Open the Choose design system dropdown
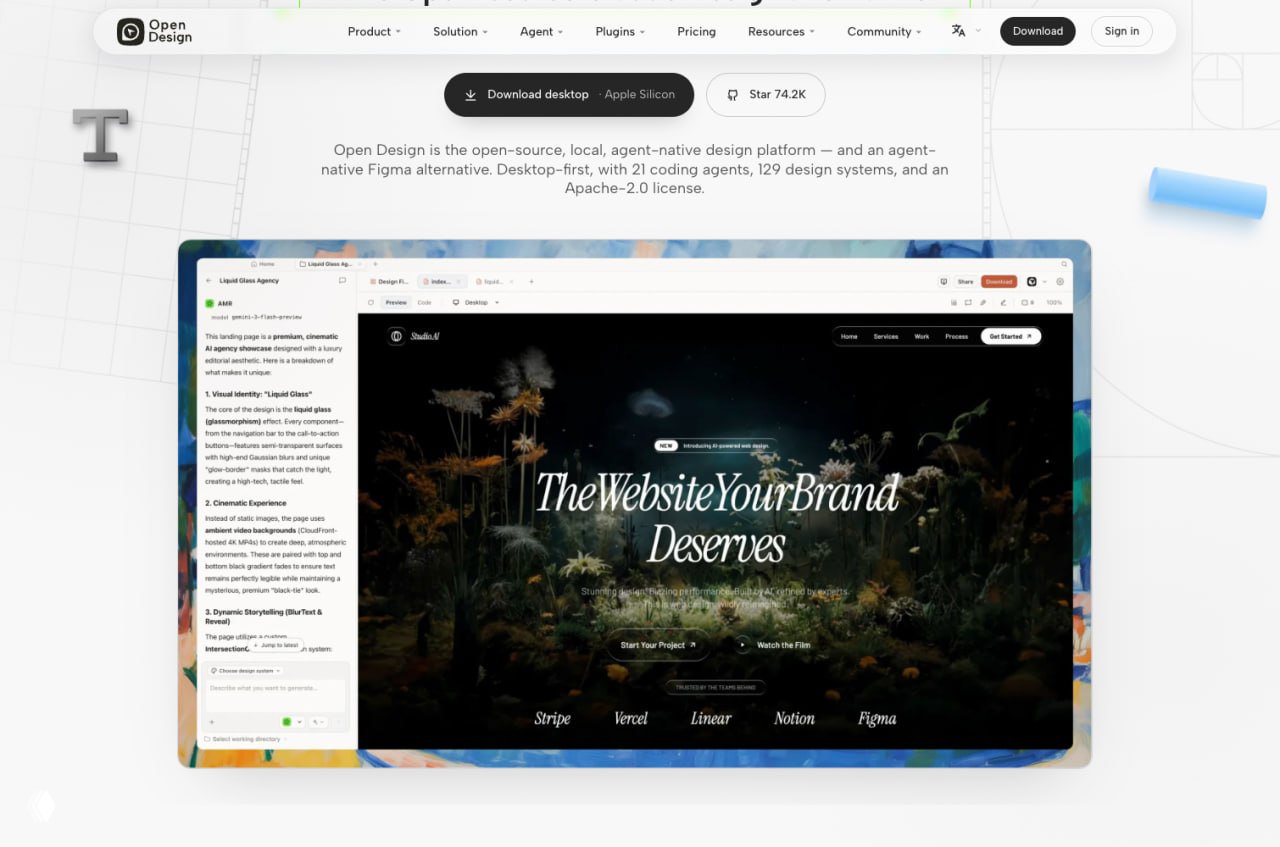This screenshot has height=847, width=1280. coord(246,671)
